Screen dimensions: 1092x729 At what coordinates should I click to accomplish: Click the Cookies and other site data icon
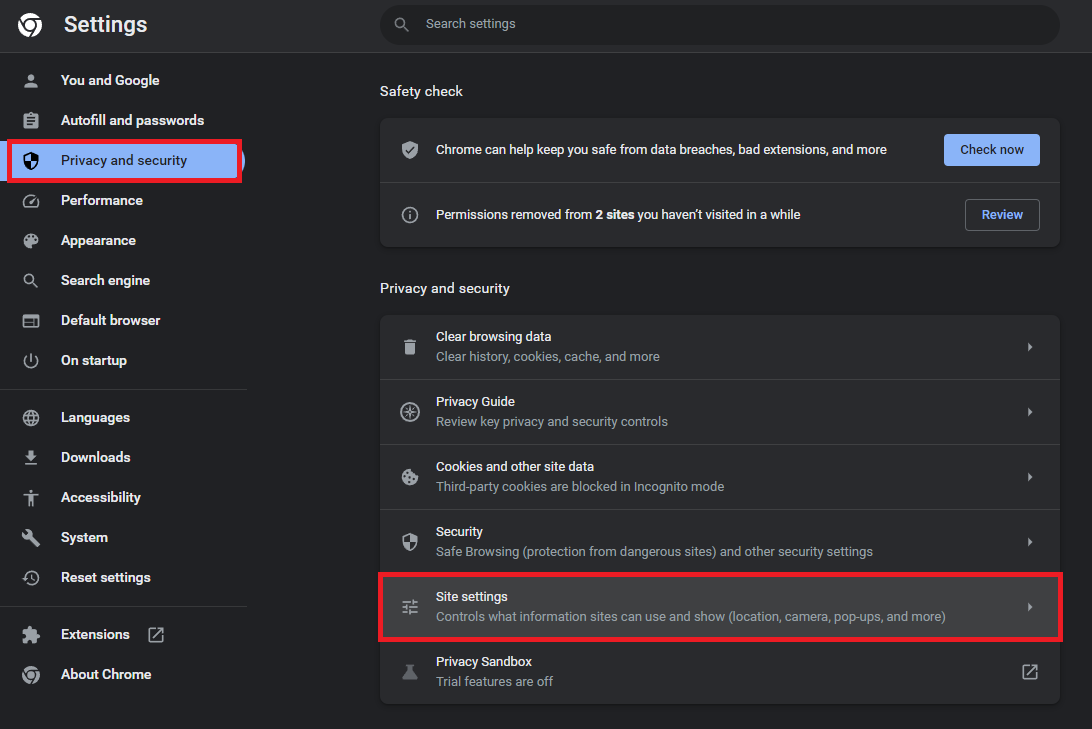pyautogui.click(x=410, y=477)
